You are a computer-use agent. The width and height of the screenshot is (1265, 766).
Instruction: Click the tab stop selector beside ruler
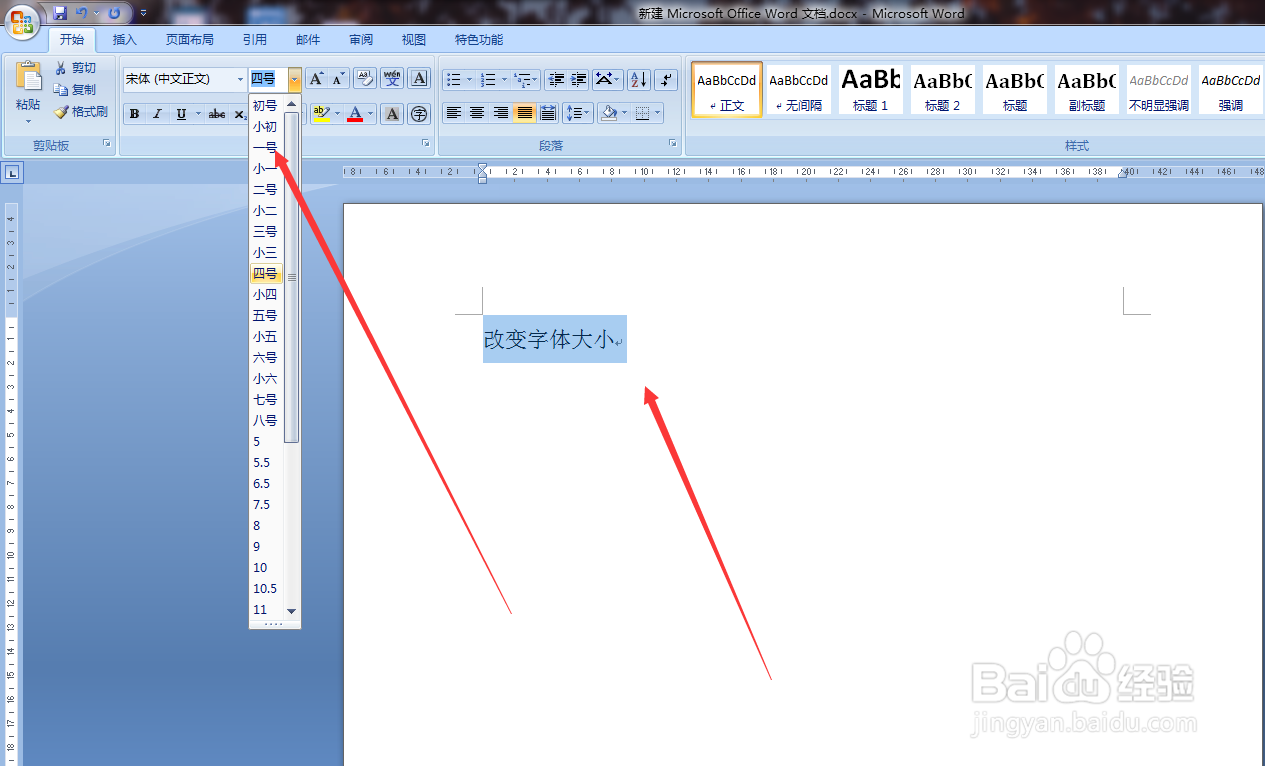coord(12,173)
